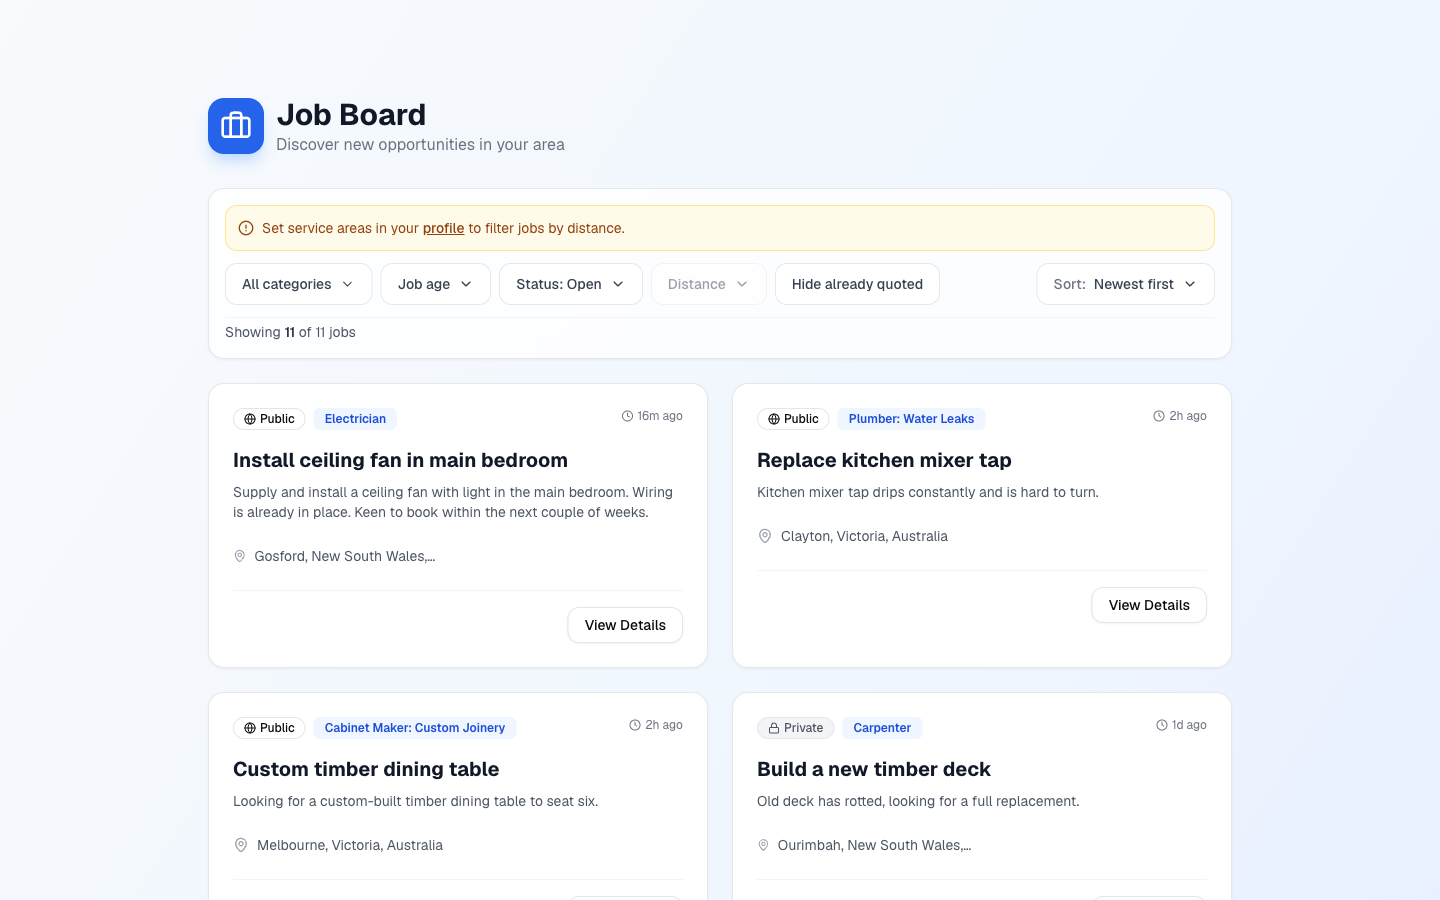Screen dimensions: 1440x900
Task: Click the location pin beside Clayton, Victoria
Action: tap(765, 536)
